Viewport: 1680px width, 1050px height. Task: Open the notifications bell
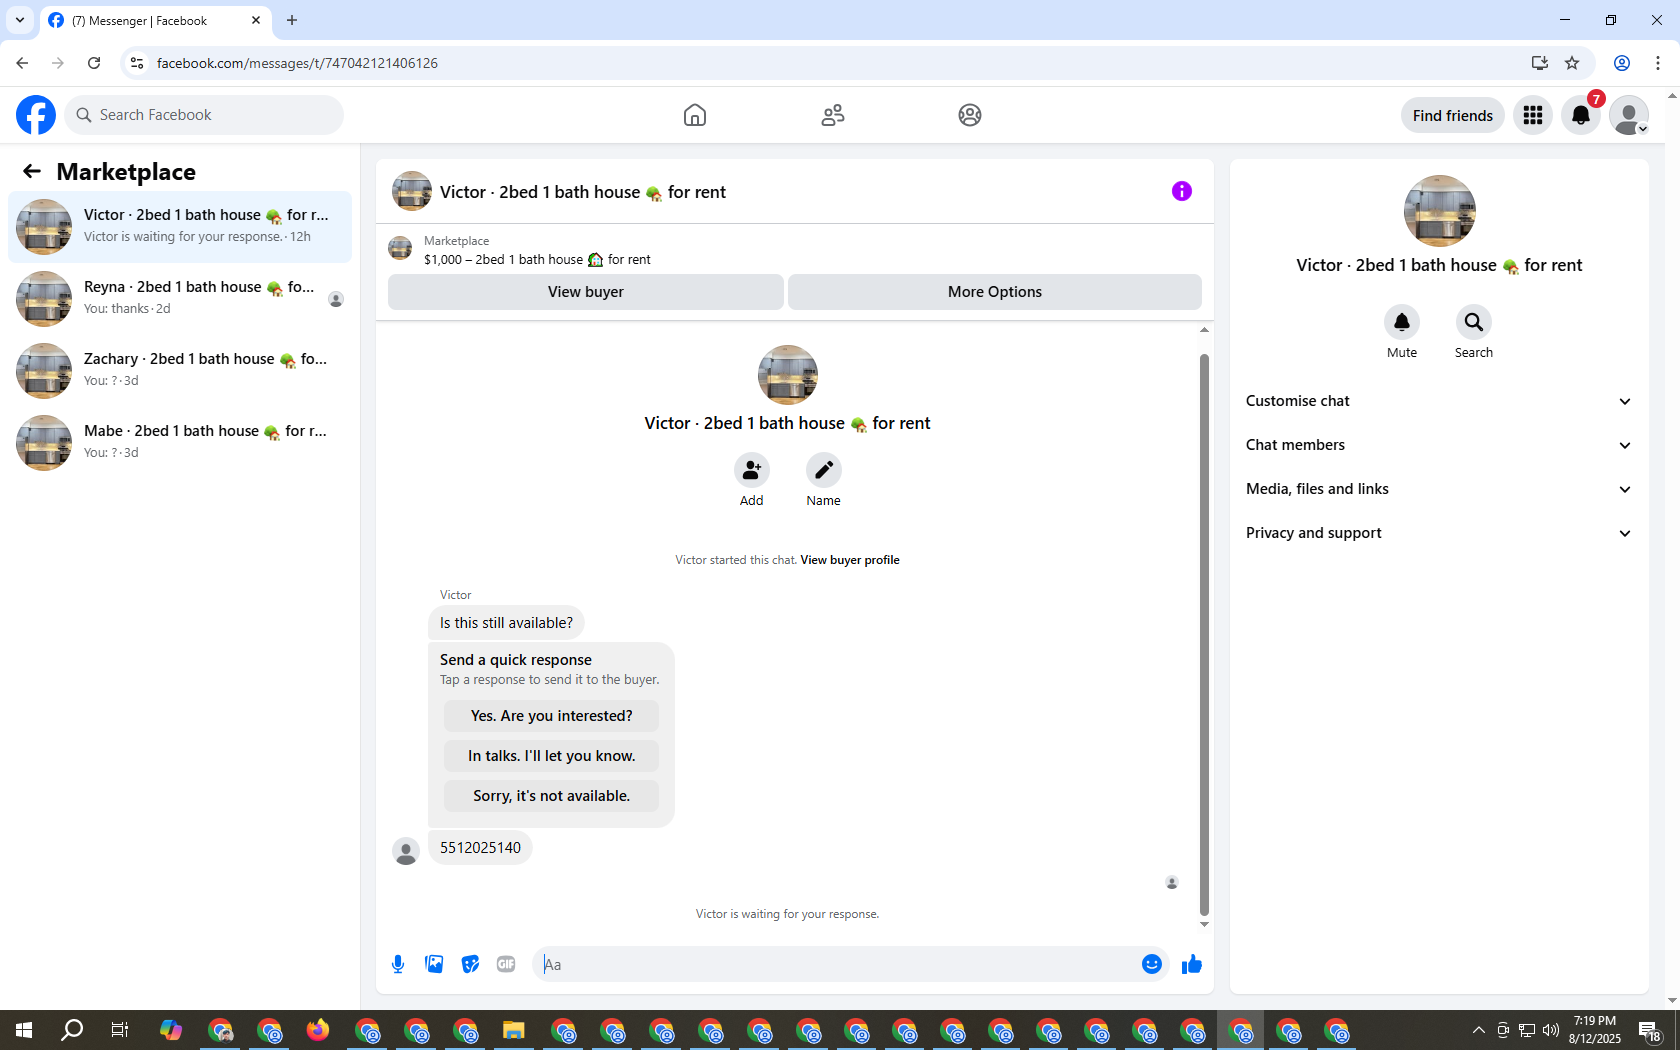pyautogui.click(x=1581, y=115)
